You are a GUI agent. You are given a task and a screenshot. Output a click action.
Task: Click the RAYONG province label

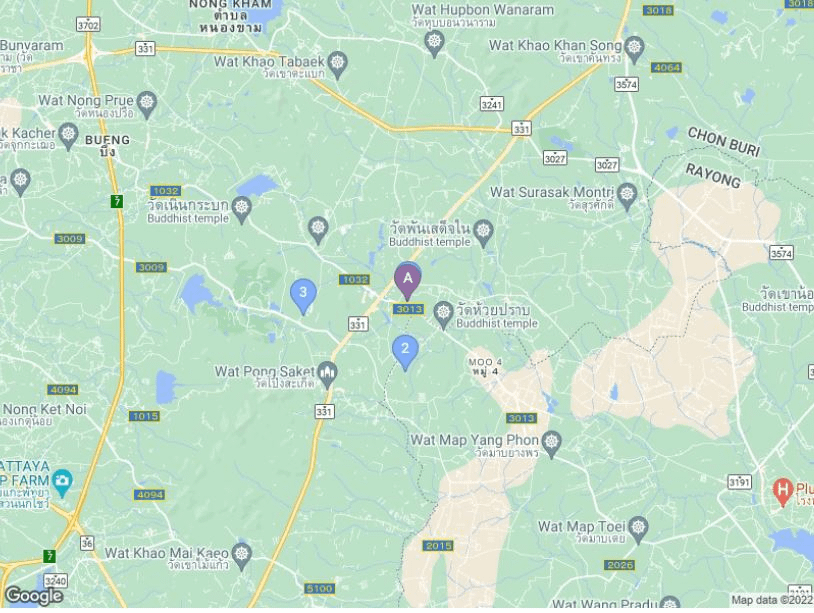[x=713, y=175]
